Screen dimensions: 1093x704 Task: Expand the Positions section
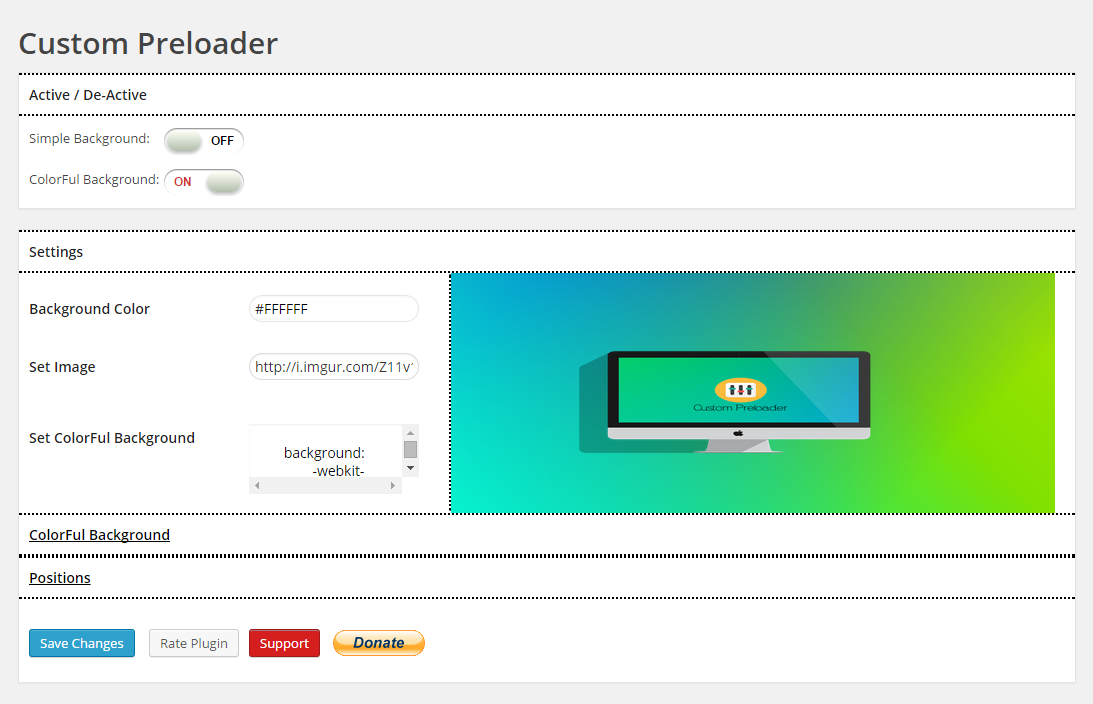pyautogui.click(x=60, y=578)
